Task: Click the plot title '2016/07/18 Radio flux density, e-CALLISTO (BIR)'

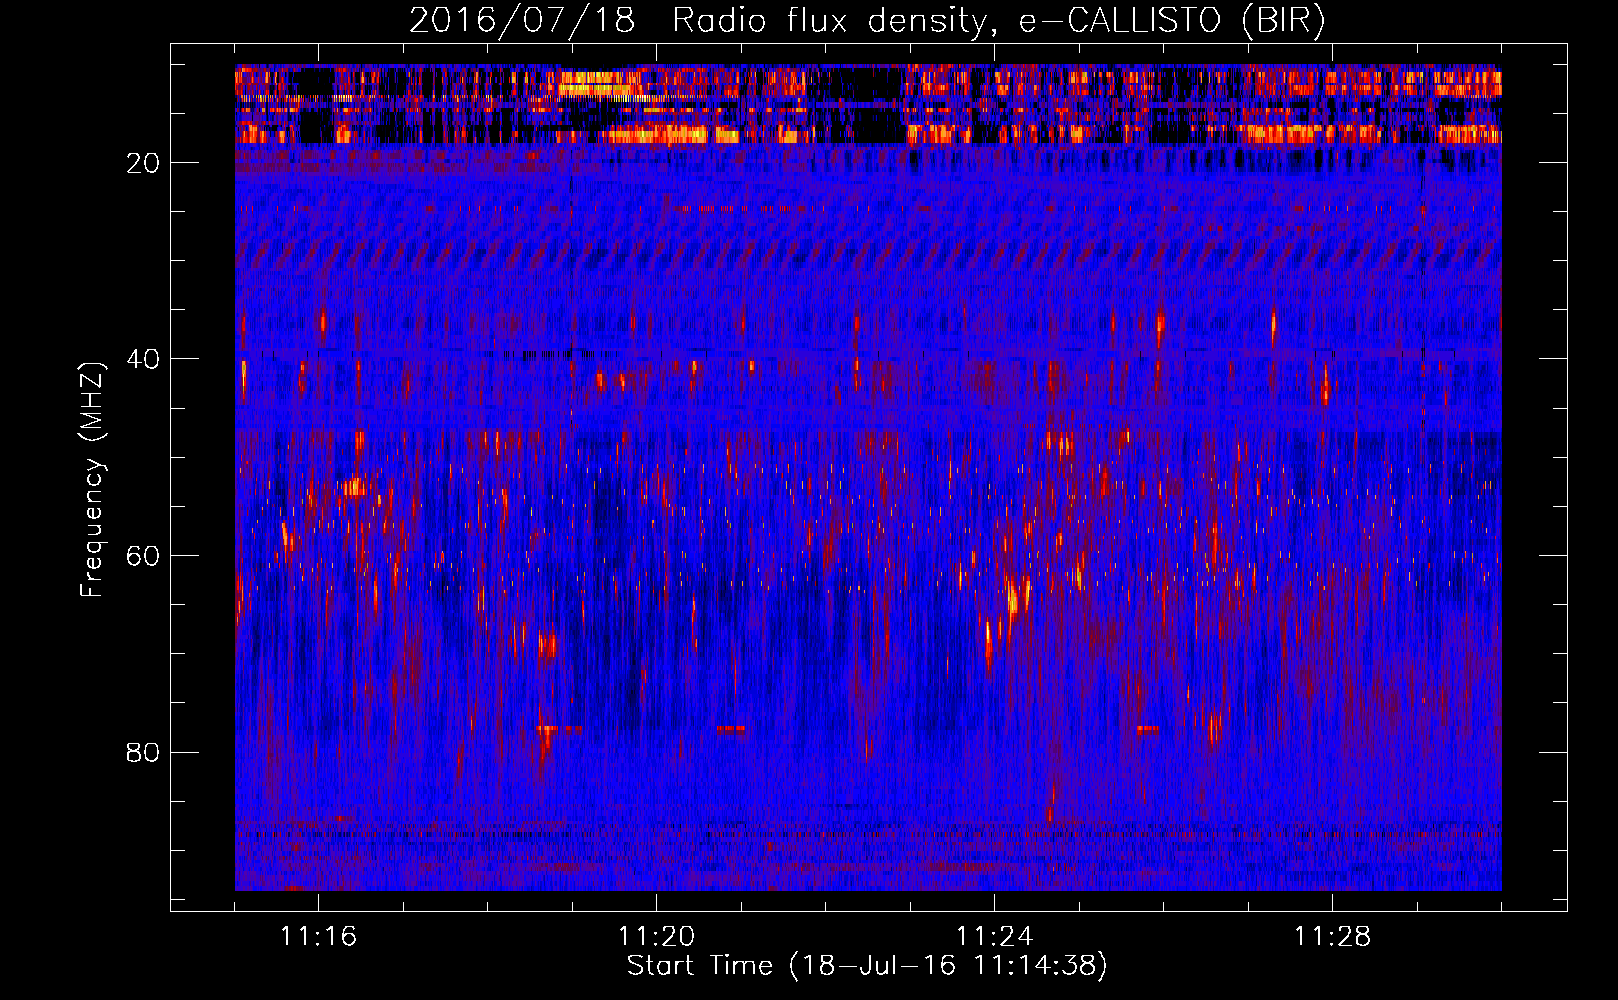Action: point(867,21)
